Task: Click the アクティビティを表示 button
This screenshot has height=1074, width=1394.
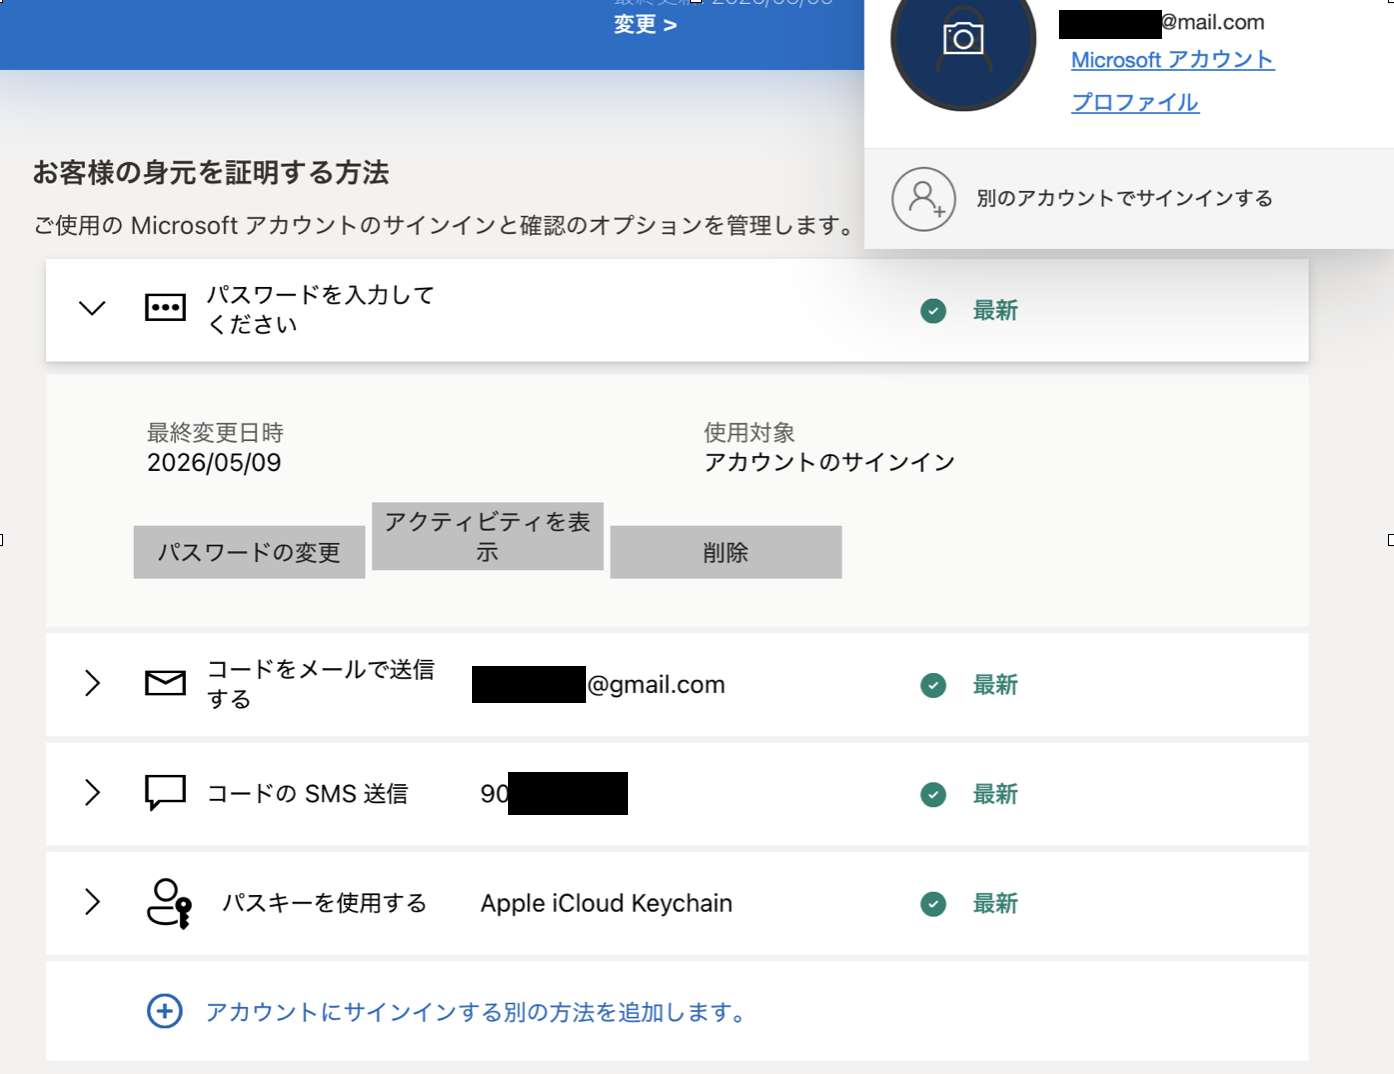Action: [x=487, y=536]
